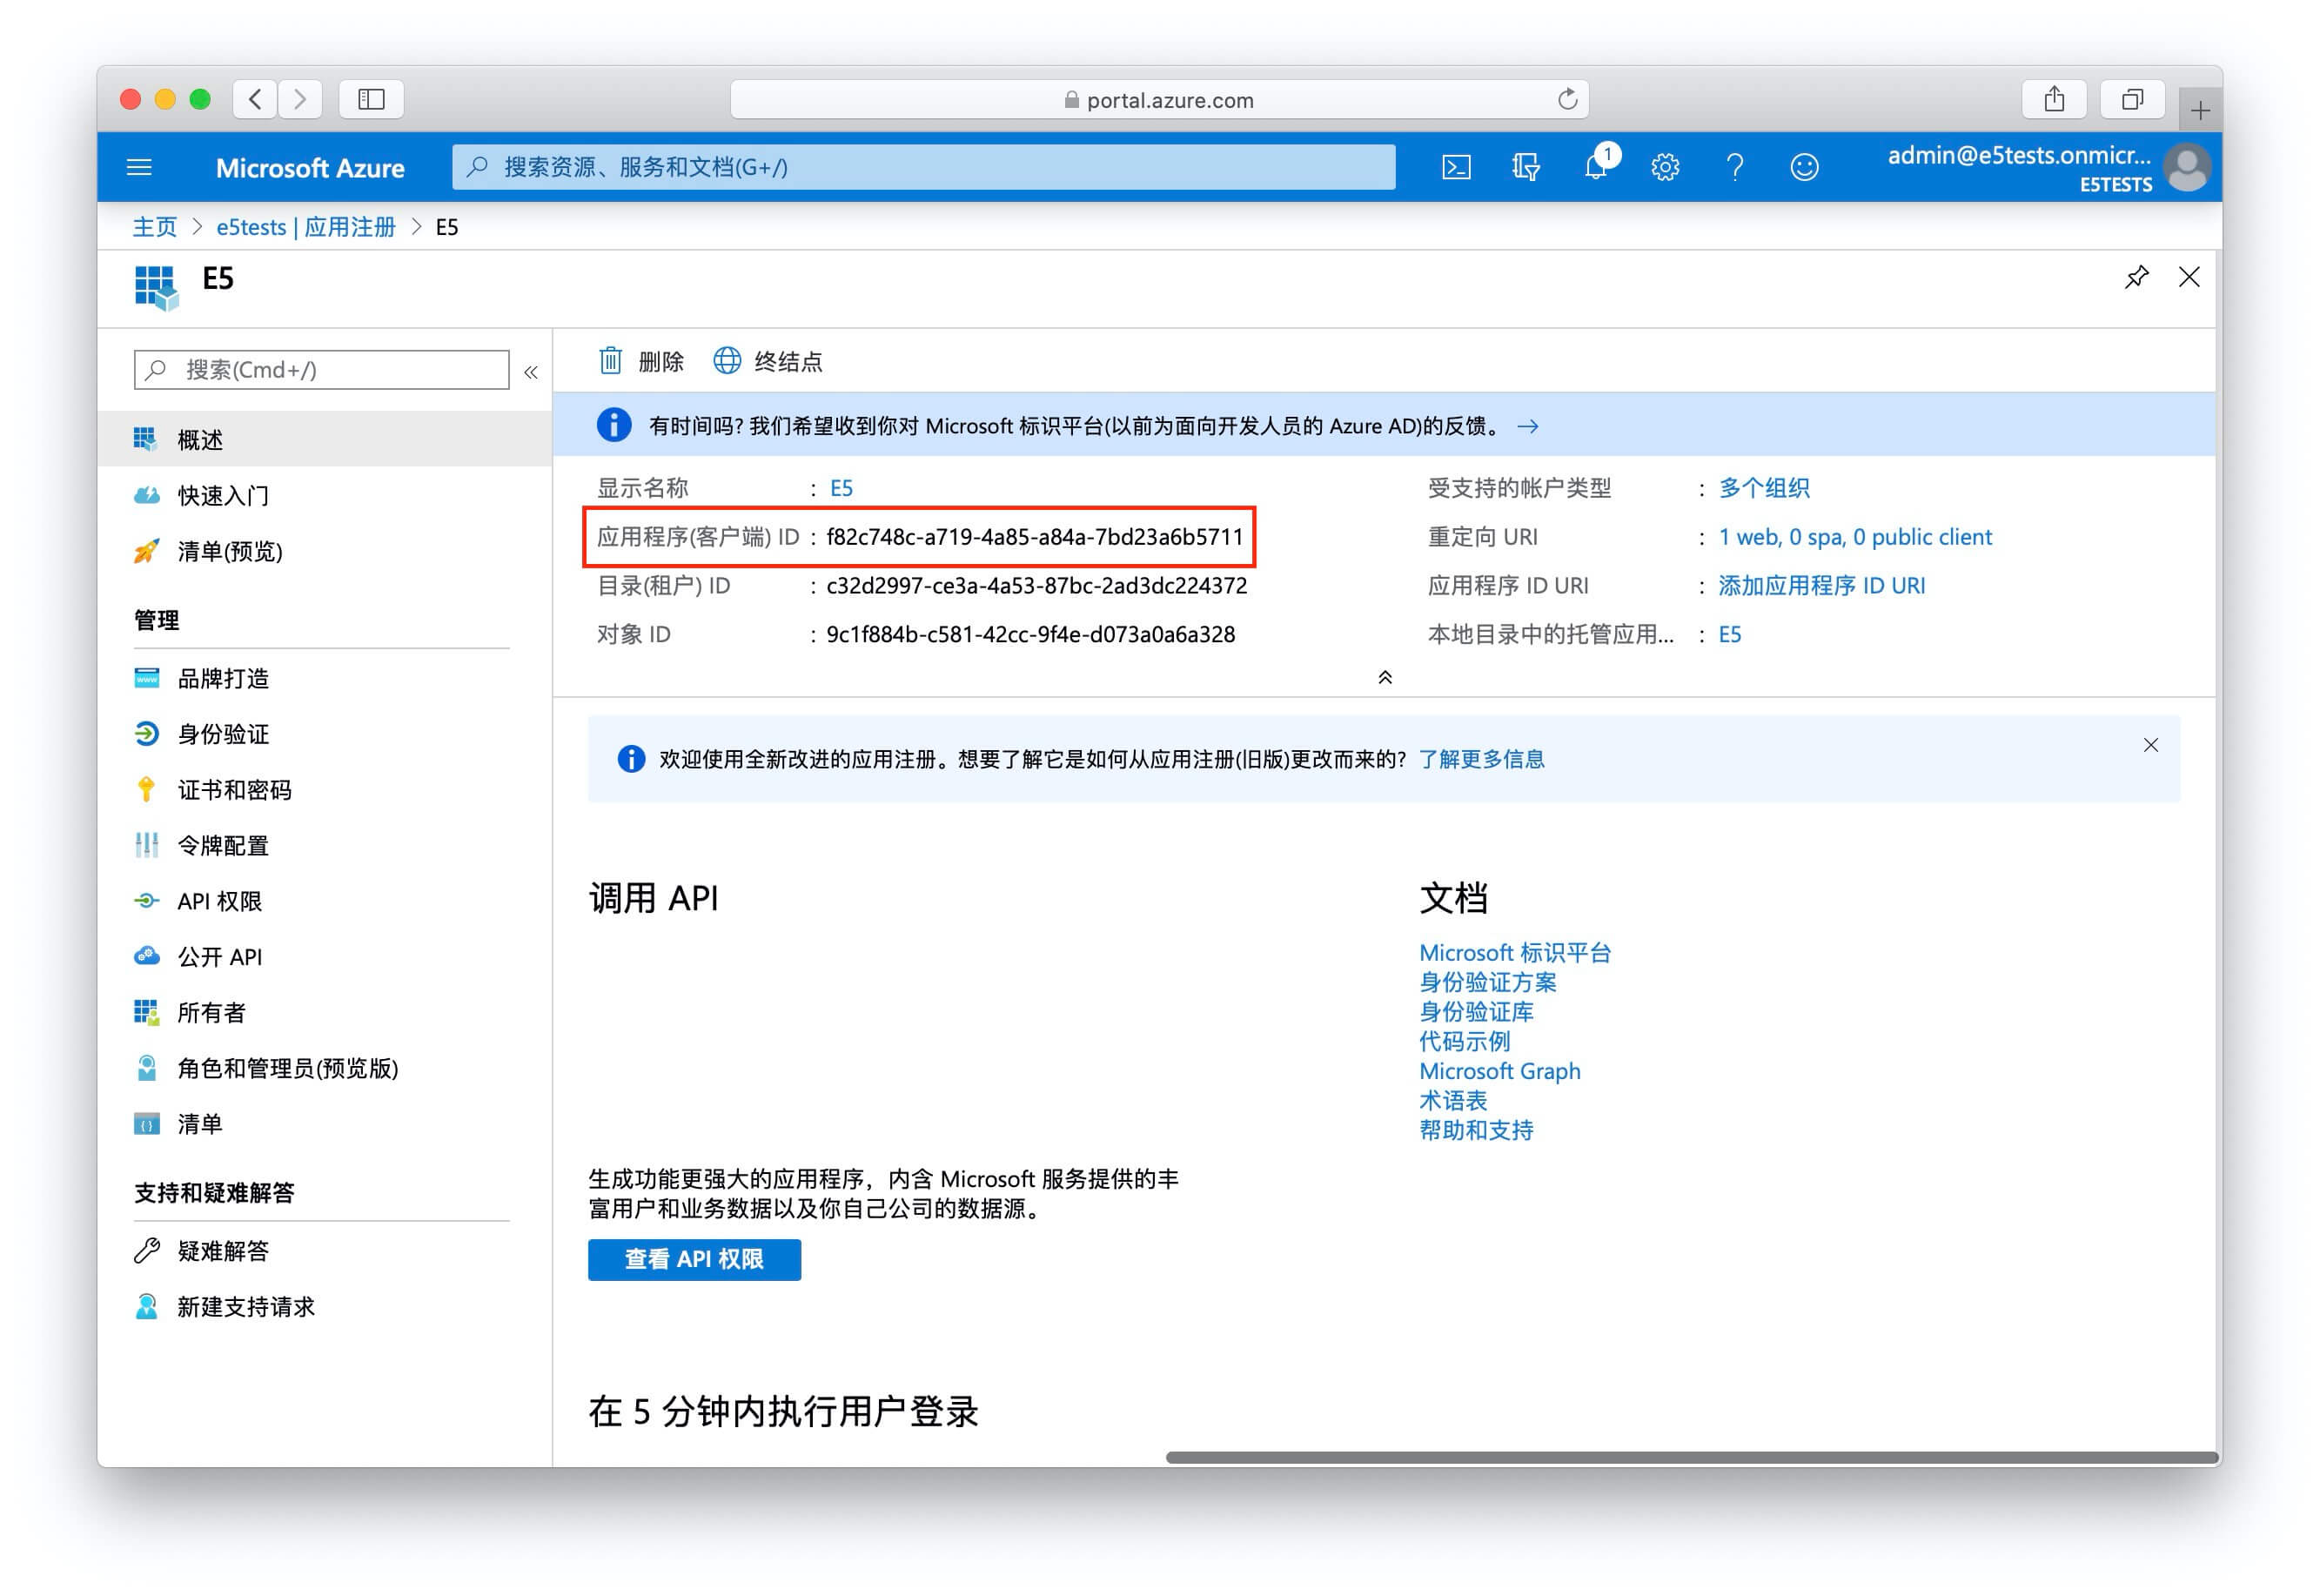The image size is (2320, 1596).
Task: Dismiss the welcome info banner
Action: [2151, 745]
